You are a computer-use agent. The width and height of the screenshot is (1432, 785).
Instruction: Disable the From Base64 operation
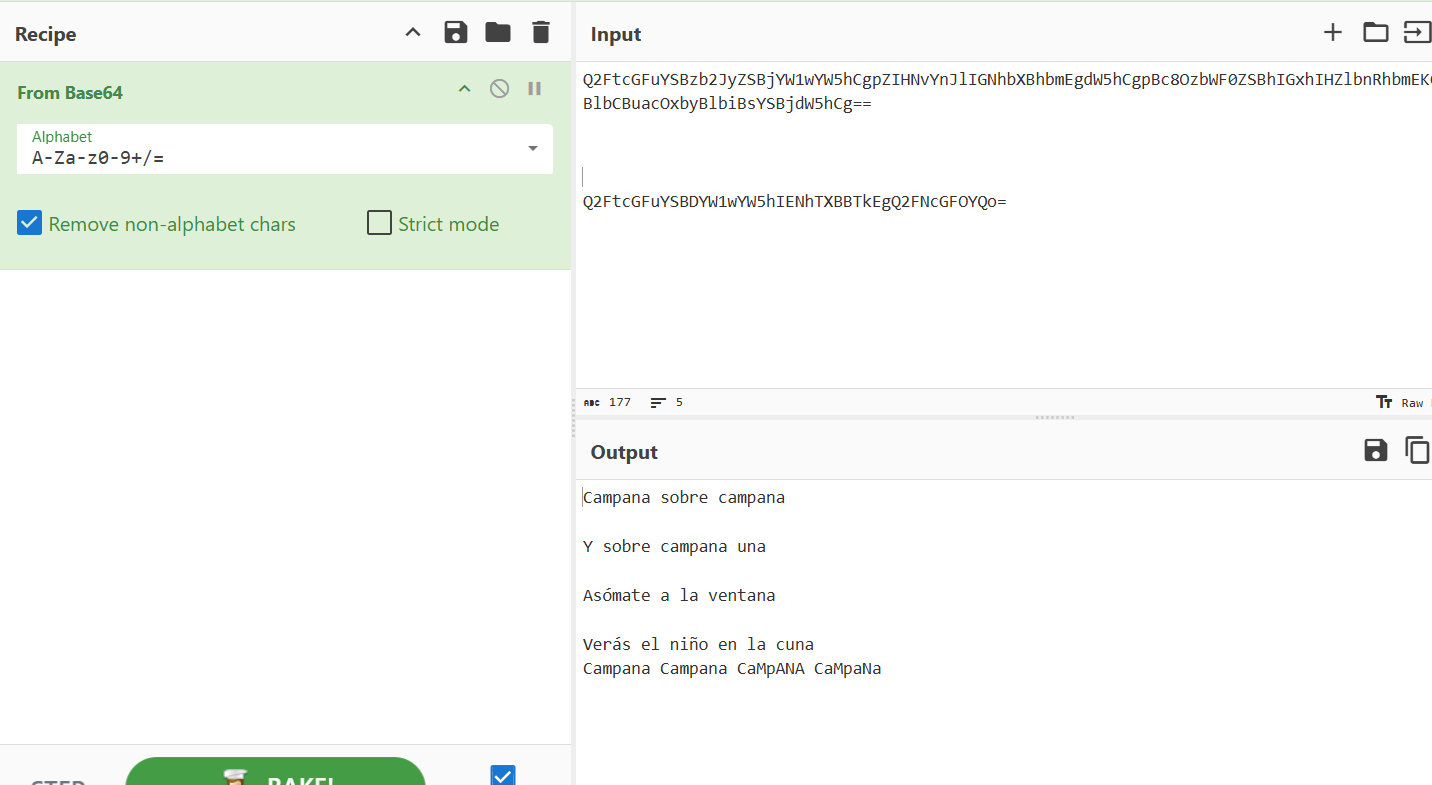[499, 89]
